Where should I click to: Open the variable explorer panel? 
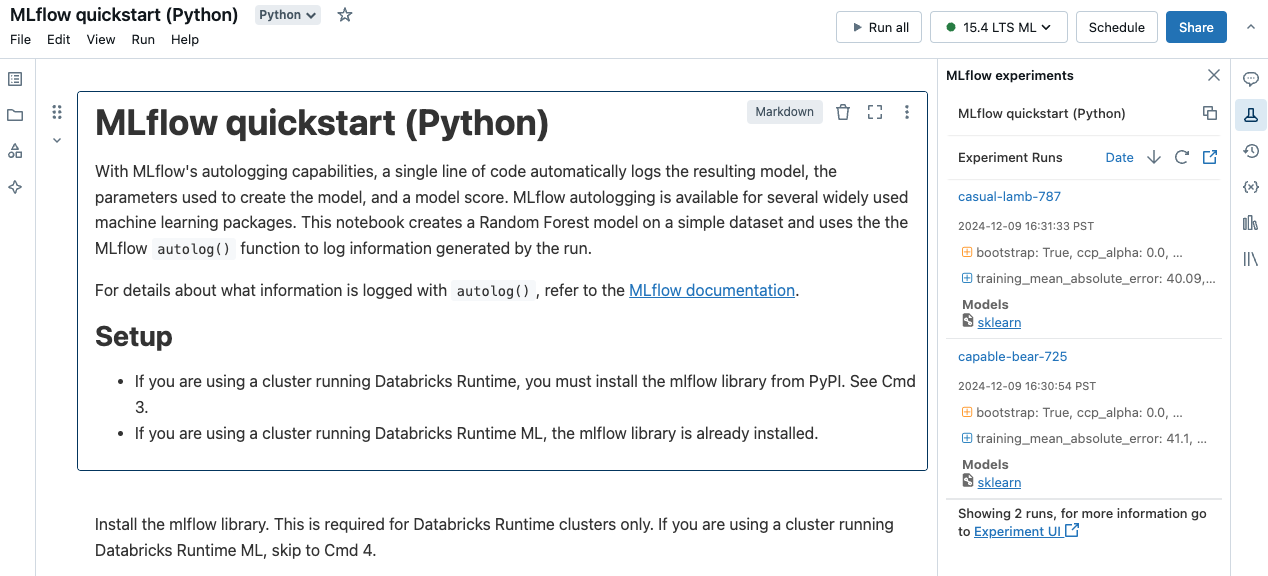[x=1250, y=186]
